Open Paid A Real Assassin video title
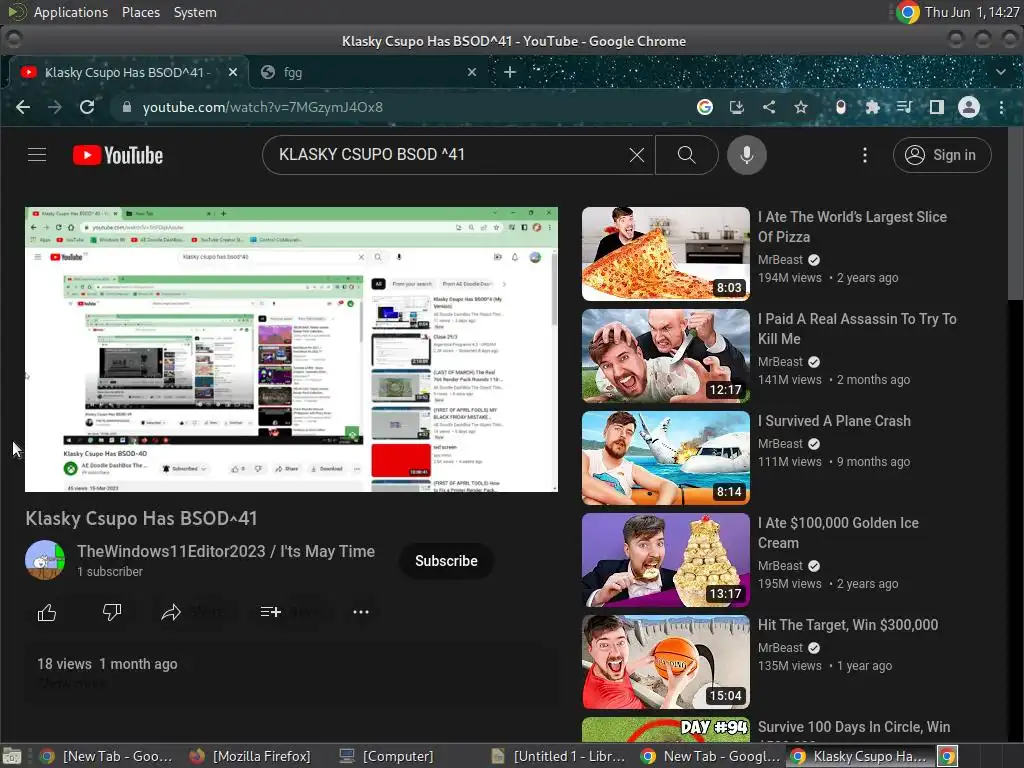1024x768 pixels. [857, 328]
